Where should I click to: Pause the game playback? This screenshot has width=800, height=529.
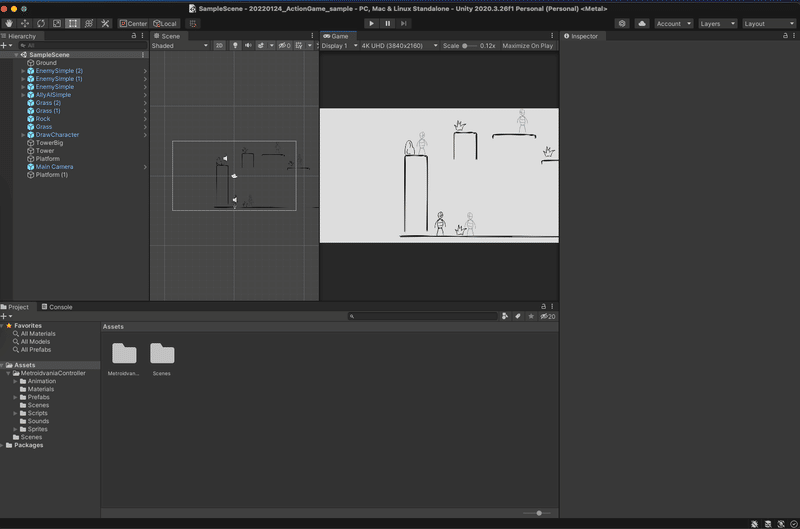(388, 23)
